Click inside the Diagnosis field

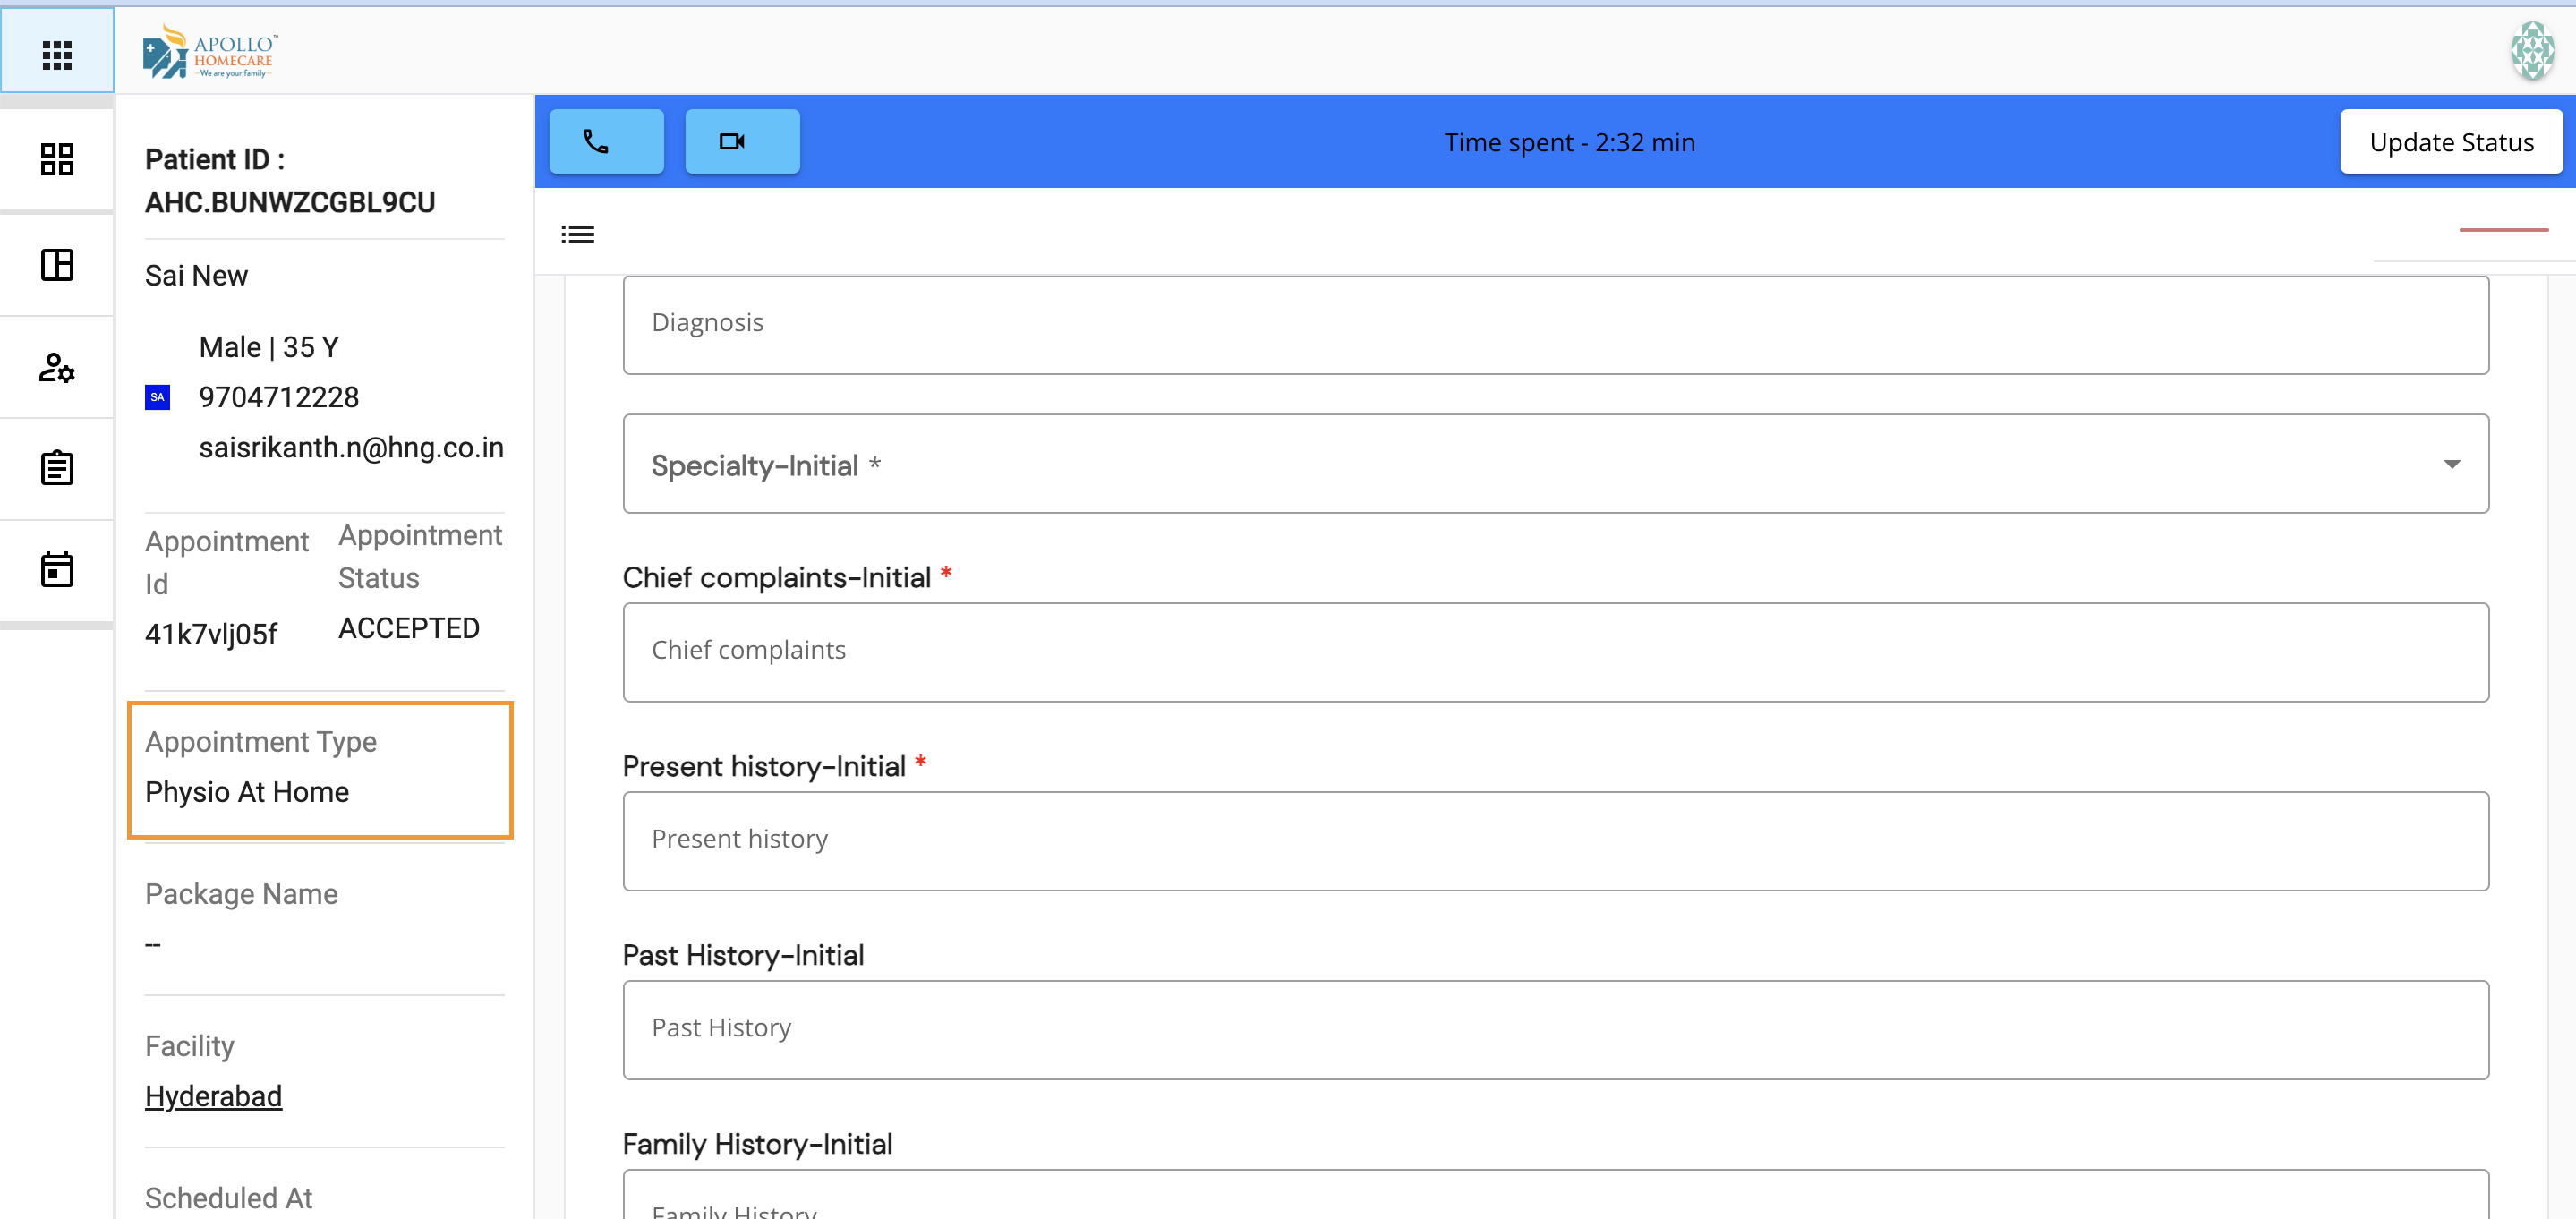tap(1550, 323)
